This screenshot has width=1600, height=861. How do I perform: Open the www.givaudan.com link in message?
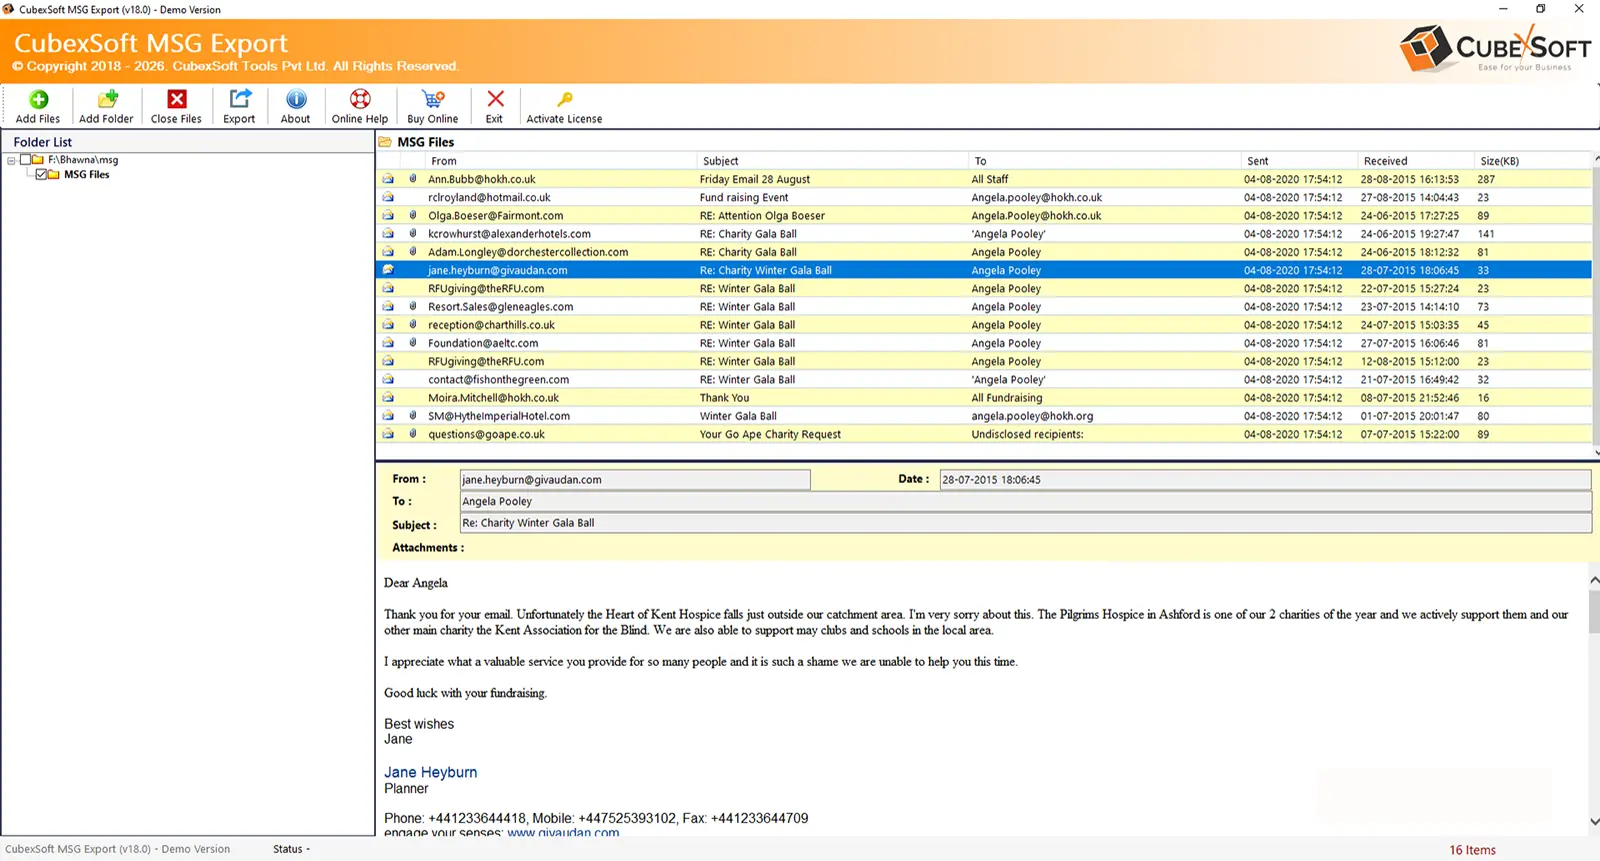click(x=563, y=833)
